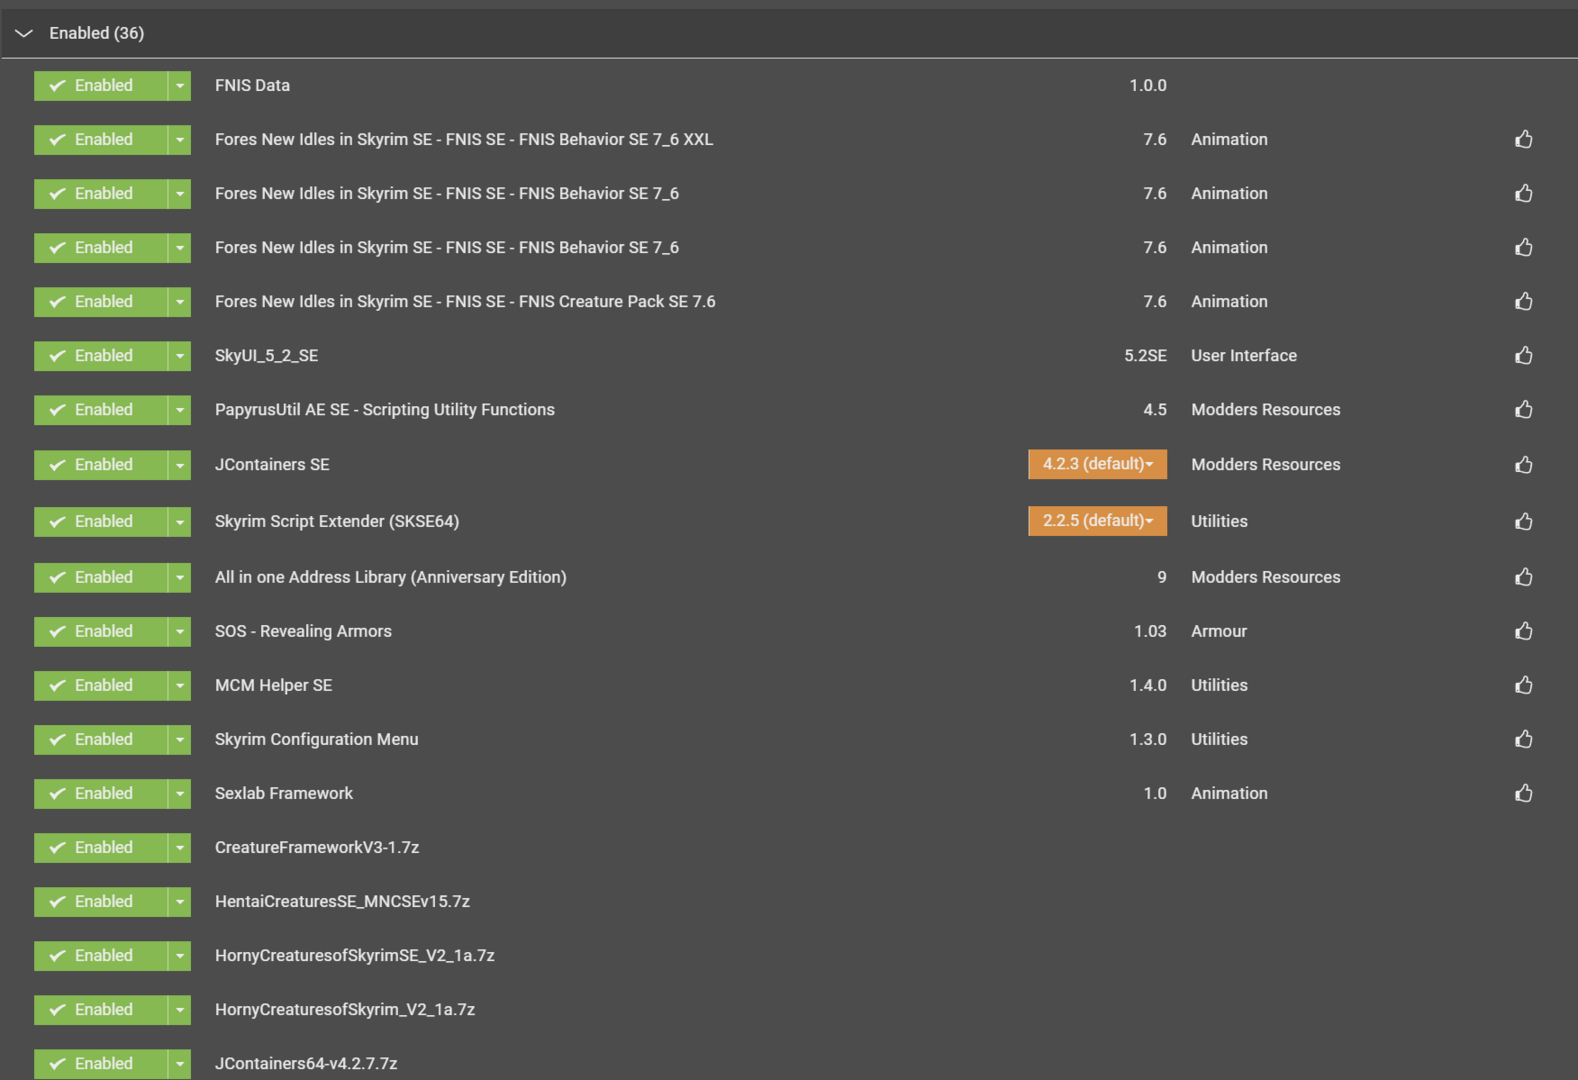Click the Skyrim Configuration Menu name
Viewport: 1578px width, 1080px height.
(317, 739)
